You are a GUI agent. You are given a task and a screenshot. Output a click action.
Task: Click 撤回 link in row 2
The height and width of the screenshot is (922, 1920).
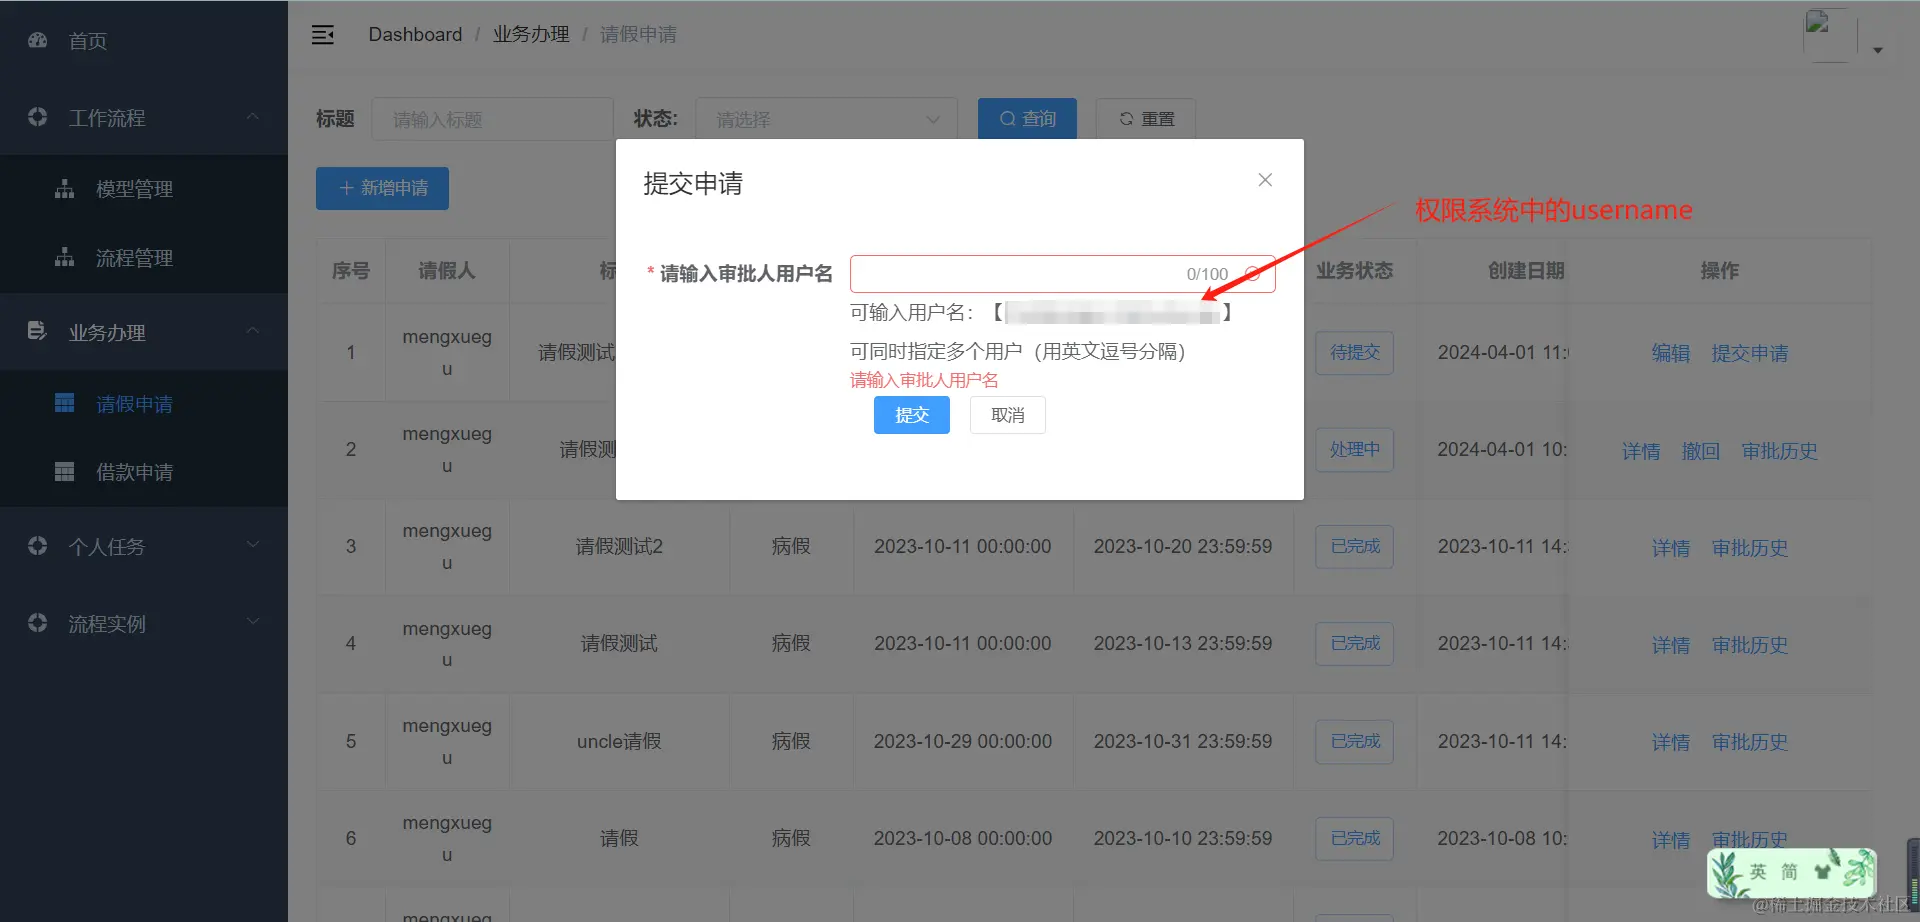(1701, 451)
